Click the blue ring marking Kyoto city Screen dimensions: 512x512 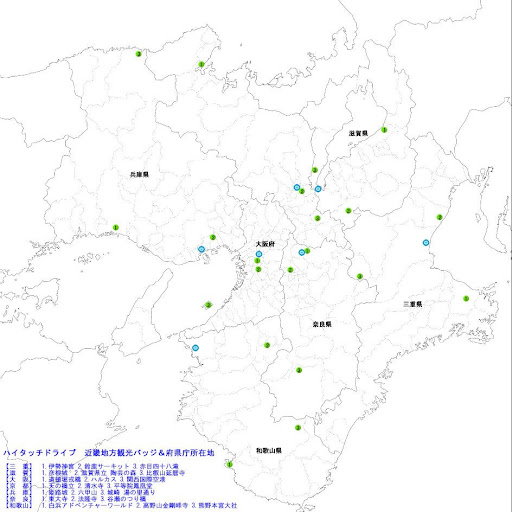297,187
